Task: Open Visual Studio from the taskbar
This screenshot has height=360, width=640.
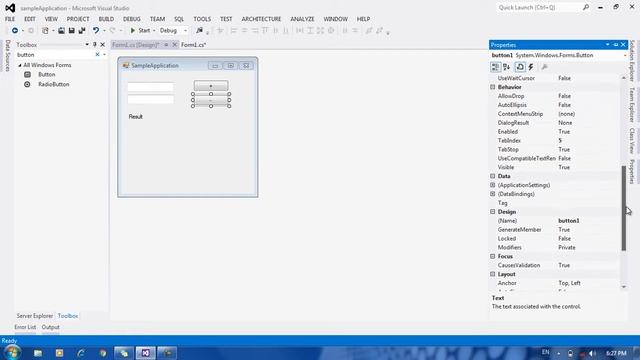Action: coord(146,353)
